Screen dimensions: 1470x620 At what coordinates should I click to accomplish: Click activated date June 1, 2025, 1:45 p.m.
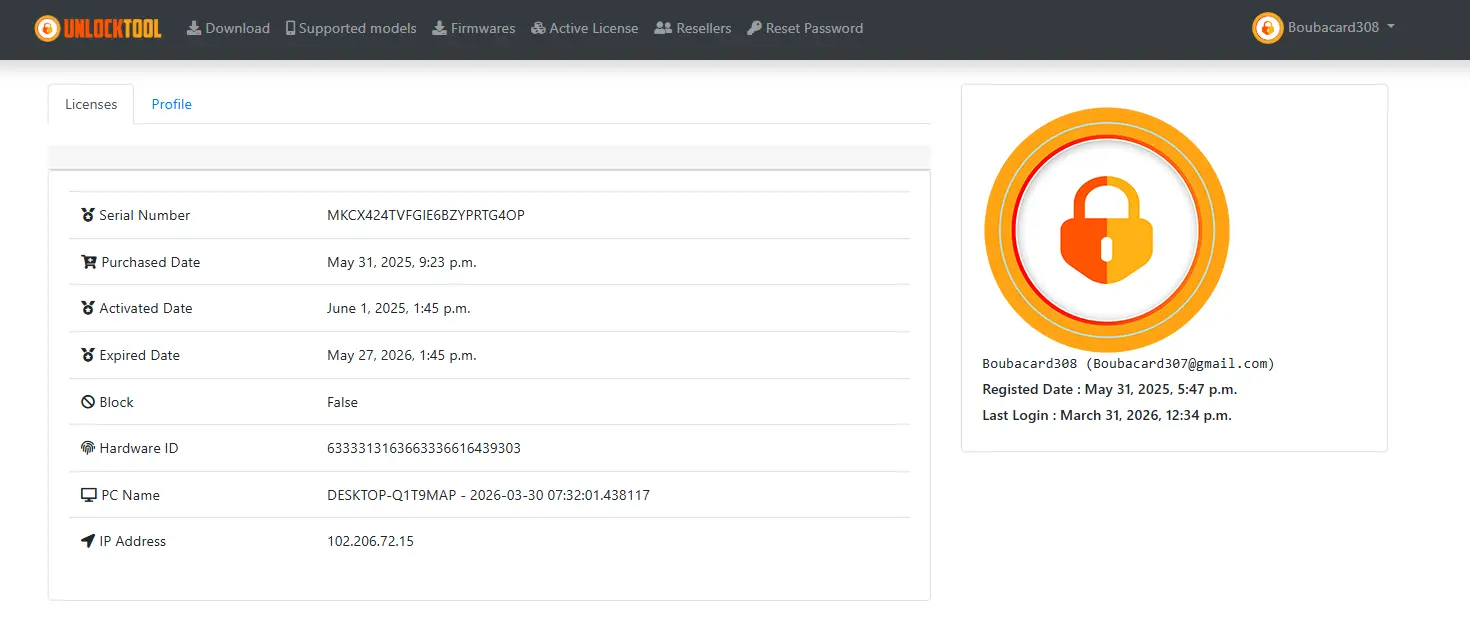(x=399, y=308)
